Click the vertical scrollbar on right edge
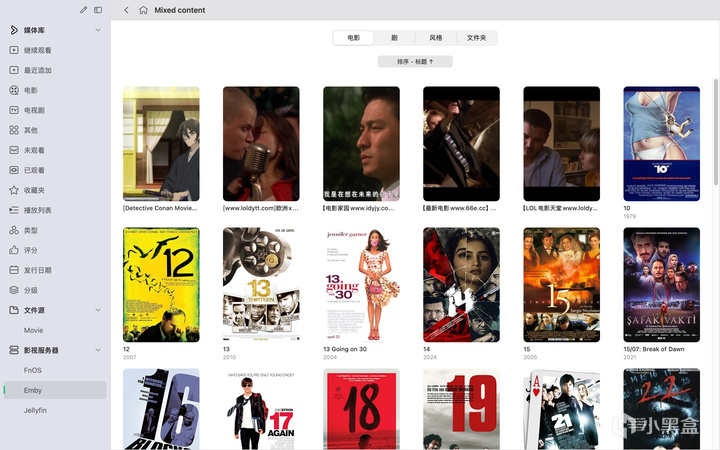This screenshot has width=720, height=450. (715, 132)
